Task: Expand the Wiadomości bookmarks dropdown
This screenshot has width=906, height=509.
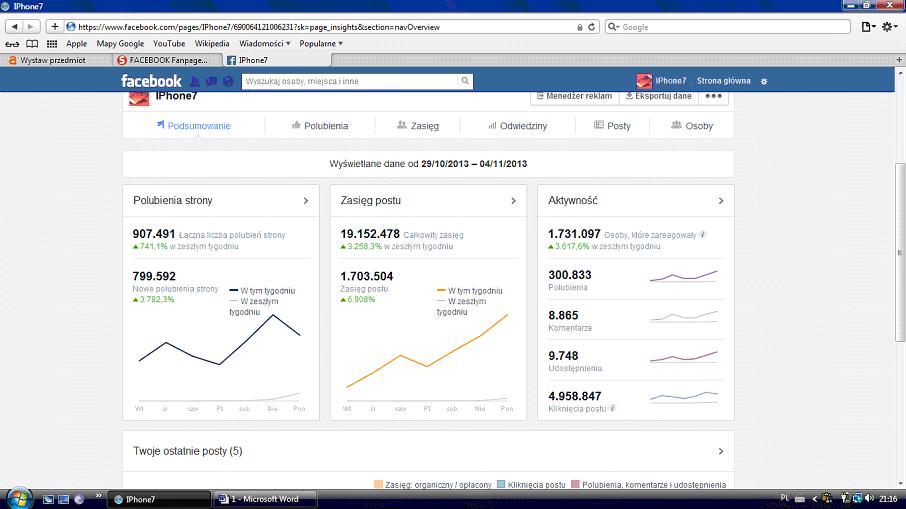Action: 265,44
